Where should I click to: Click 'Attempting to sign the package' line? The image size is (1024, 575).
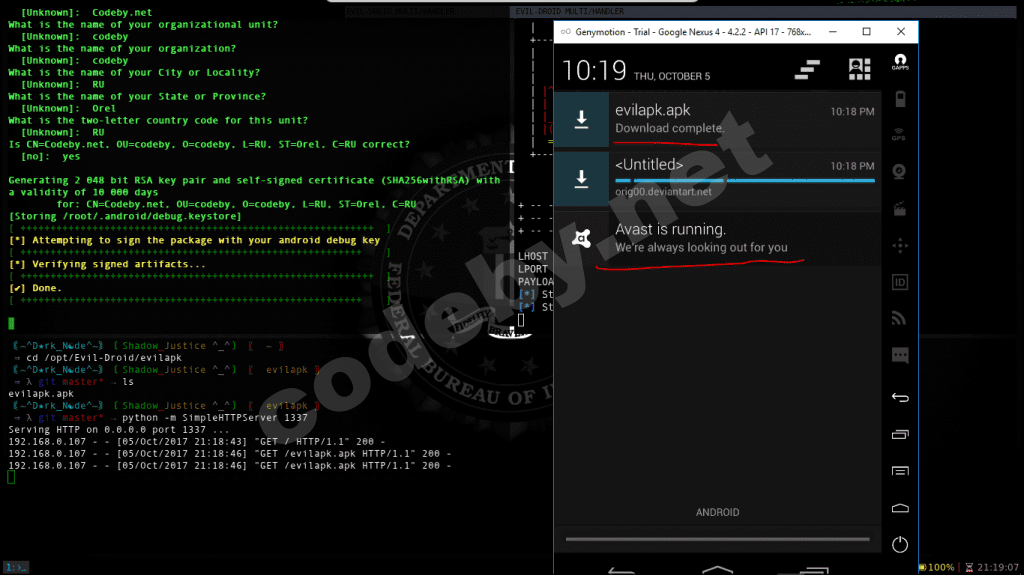click(194, 240)
